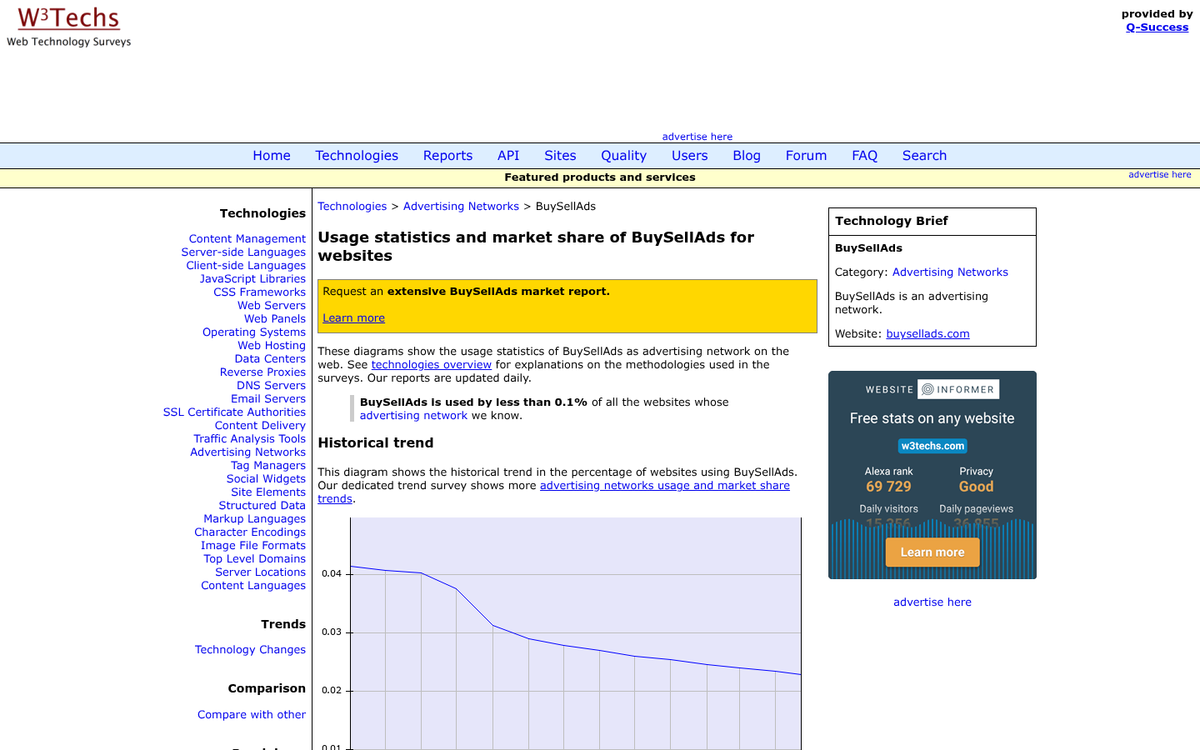The height and width of the screenshot is (750, 1200).
Task: Open Technology Changes under Trends
Action: 250,649
